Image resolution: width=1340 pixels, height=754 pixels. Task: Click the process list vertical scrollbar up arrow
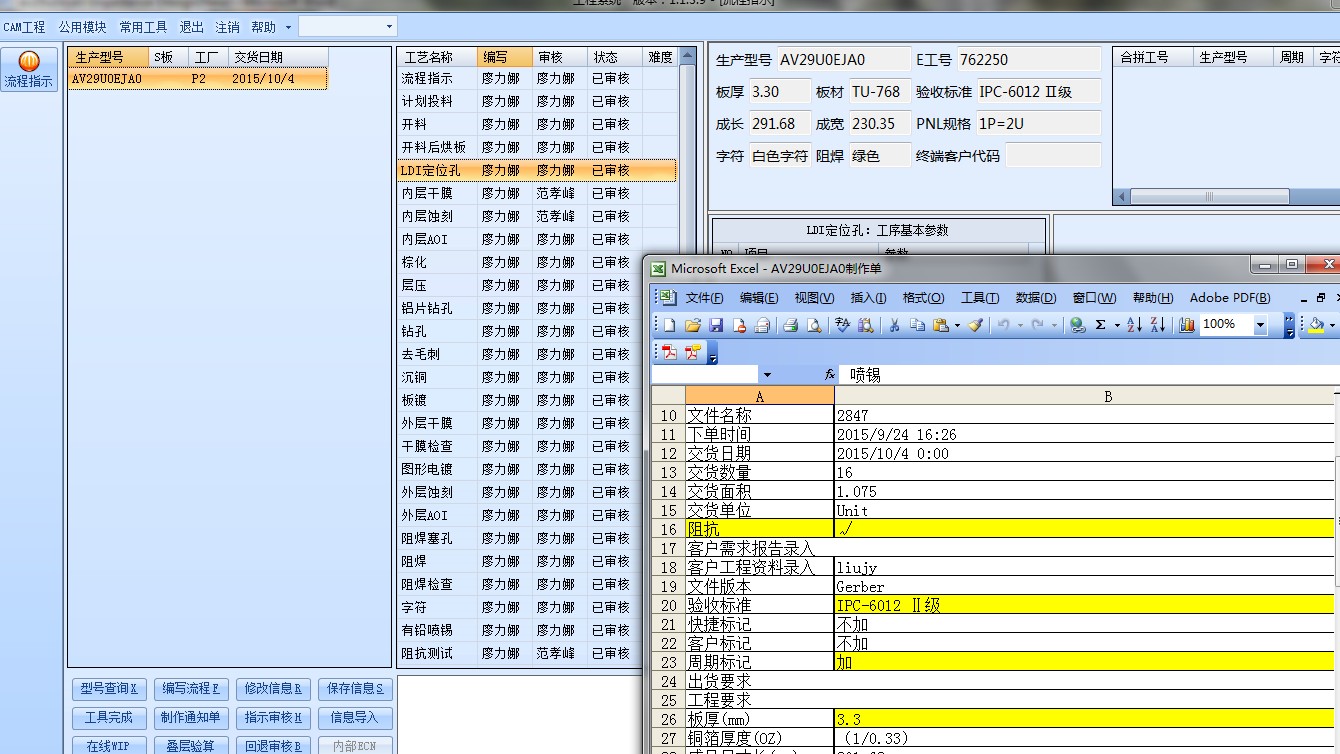coord(688,57)
